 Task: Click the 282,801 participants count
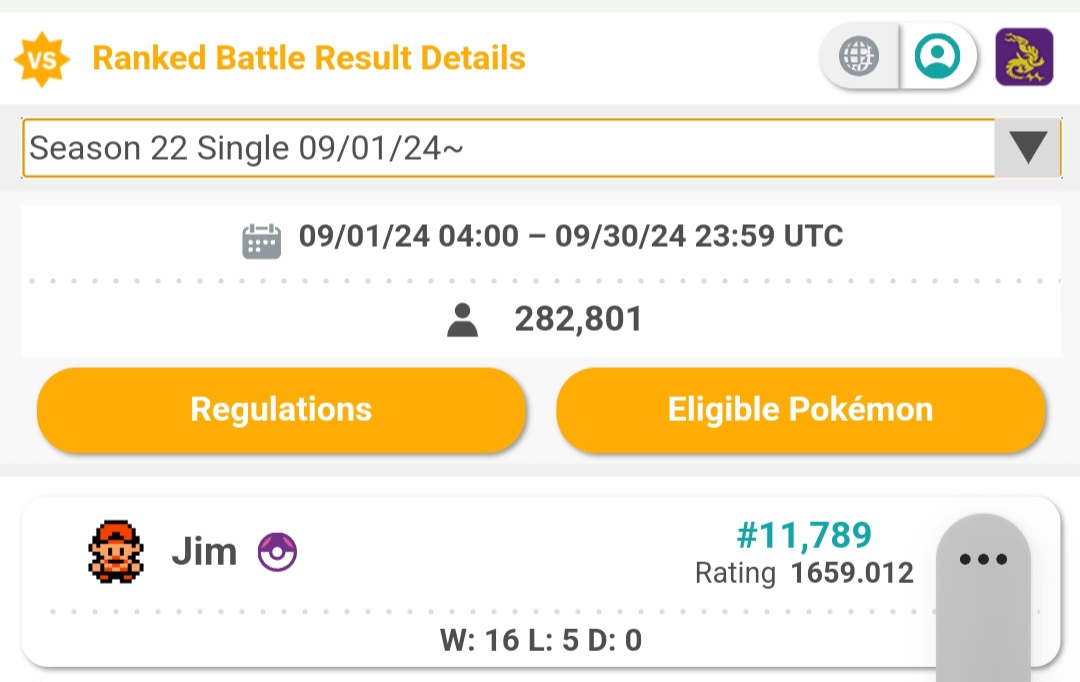(578, 320)
